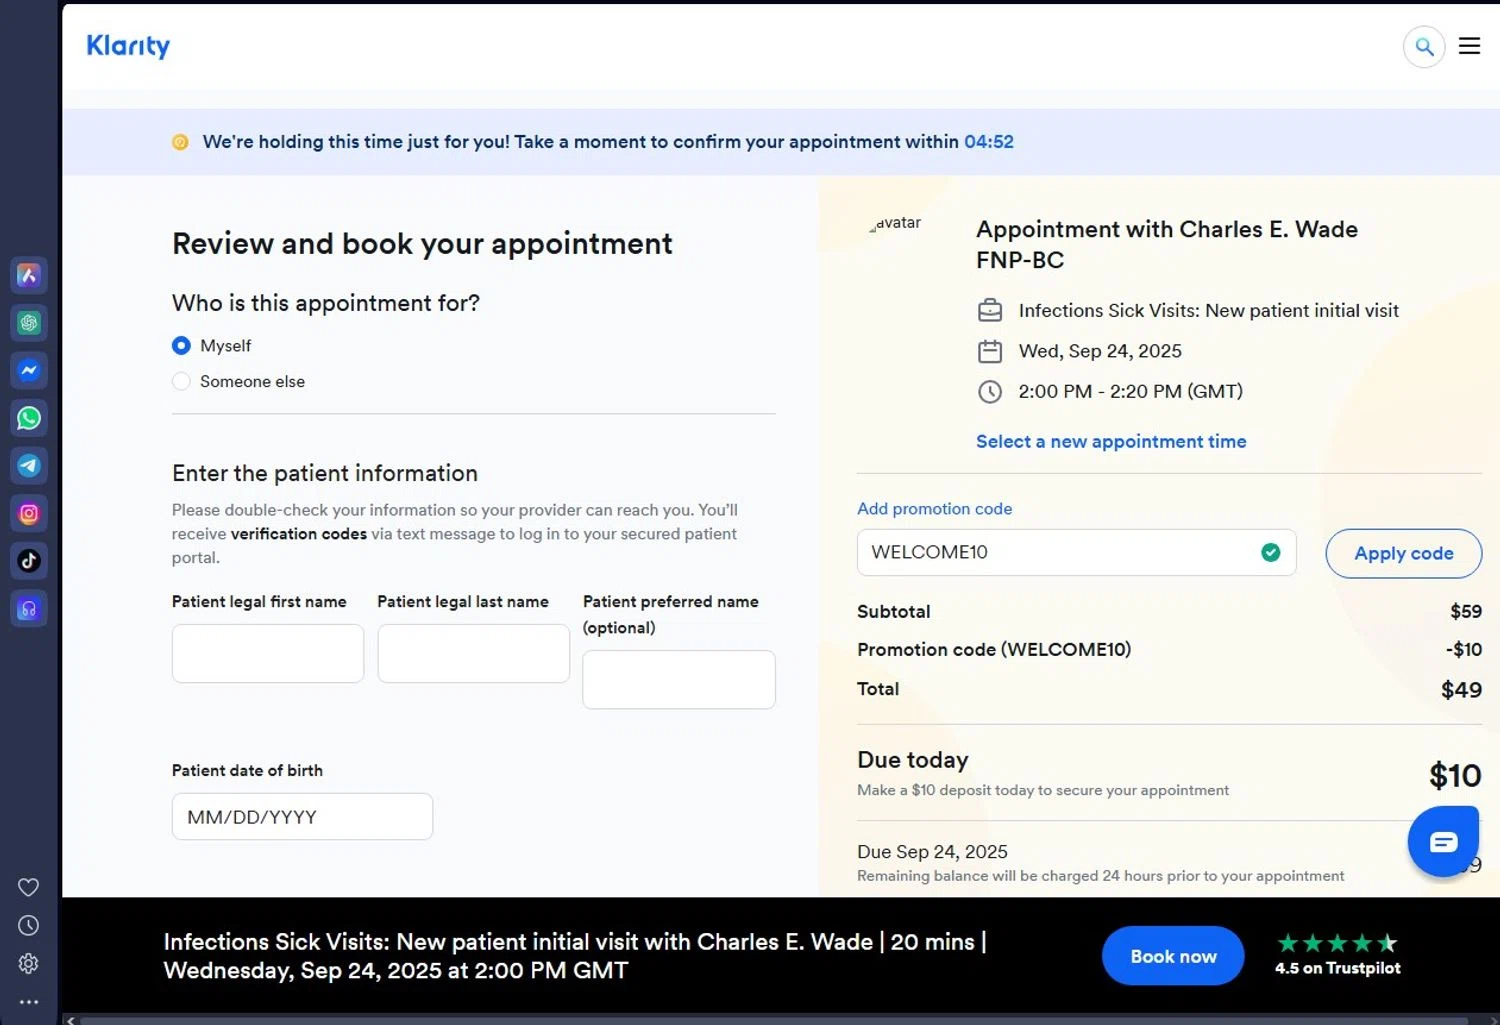Image resolution: width=1500 pixels, height=1025 pixels.
Task: Focus the Patient legal first name field
Action: pyautogui.click(x=268, y=654)
